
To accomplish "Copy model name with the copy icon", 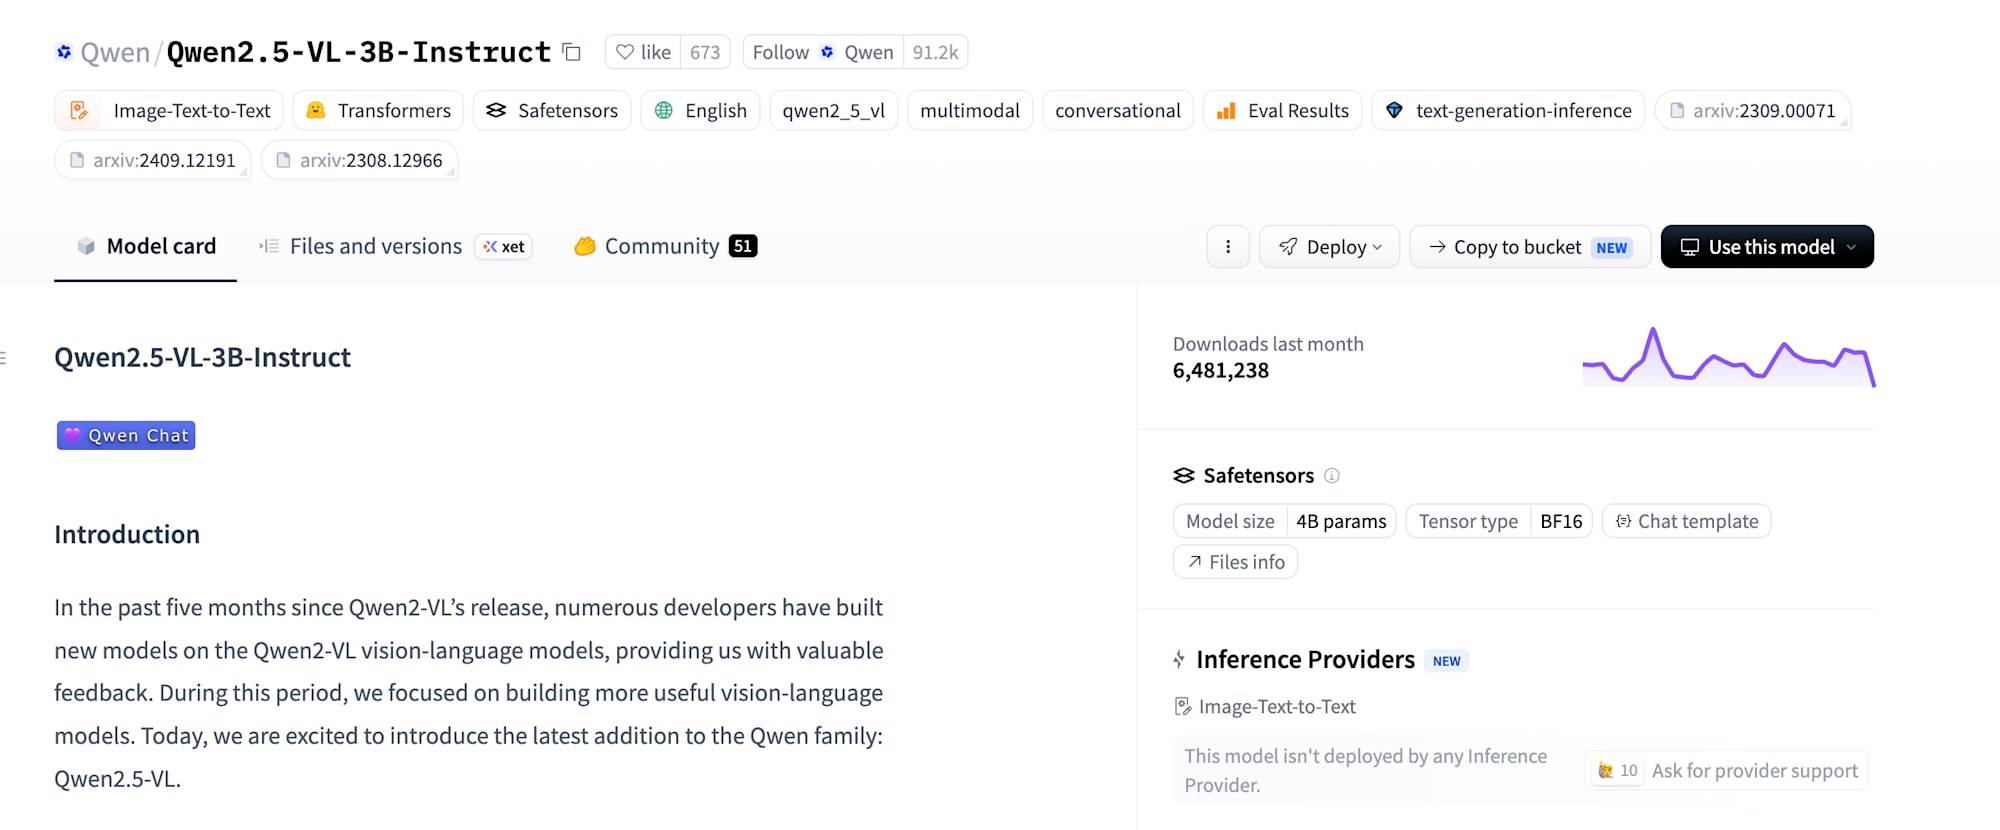I will 572,52.
